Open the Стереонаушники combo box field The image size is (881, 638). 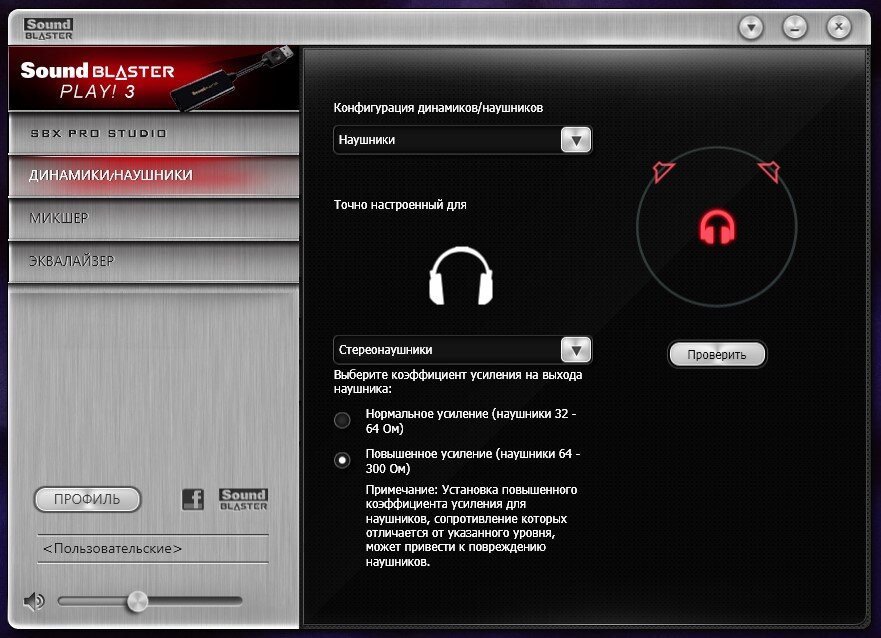(x=462, y=350)
